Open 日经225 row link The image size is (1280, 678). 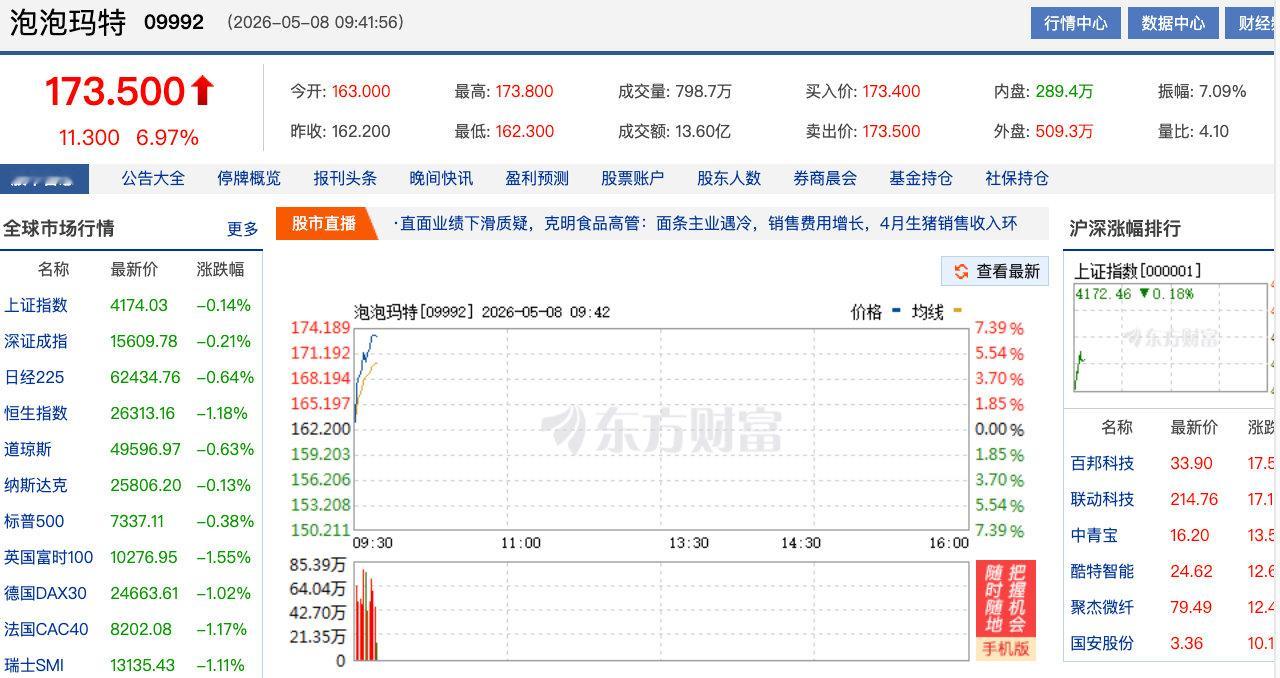tap(35, 377)
